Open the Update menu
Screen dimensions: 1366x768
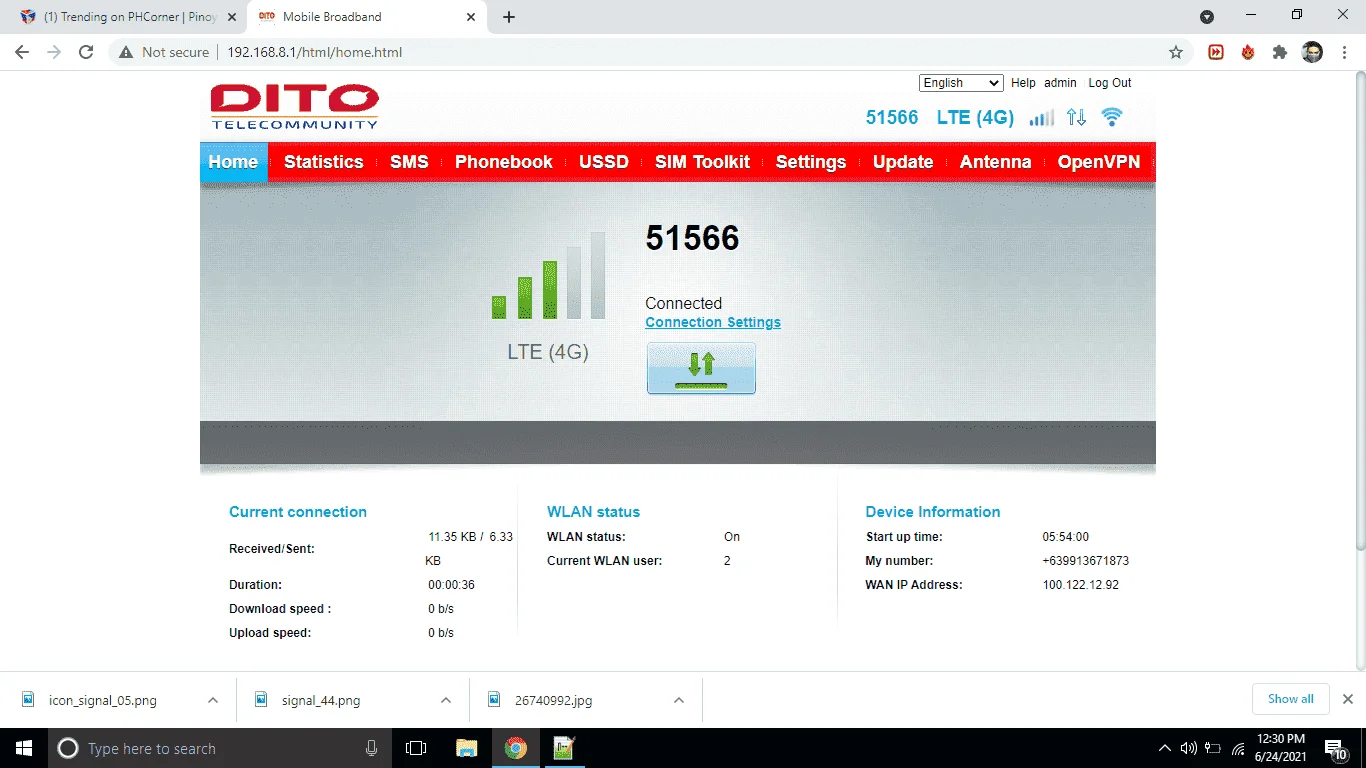[903, 162]
